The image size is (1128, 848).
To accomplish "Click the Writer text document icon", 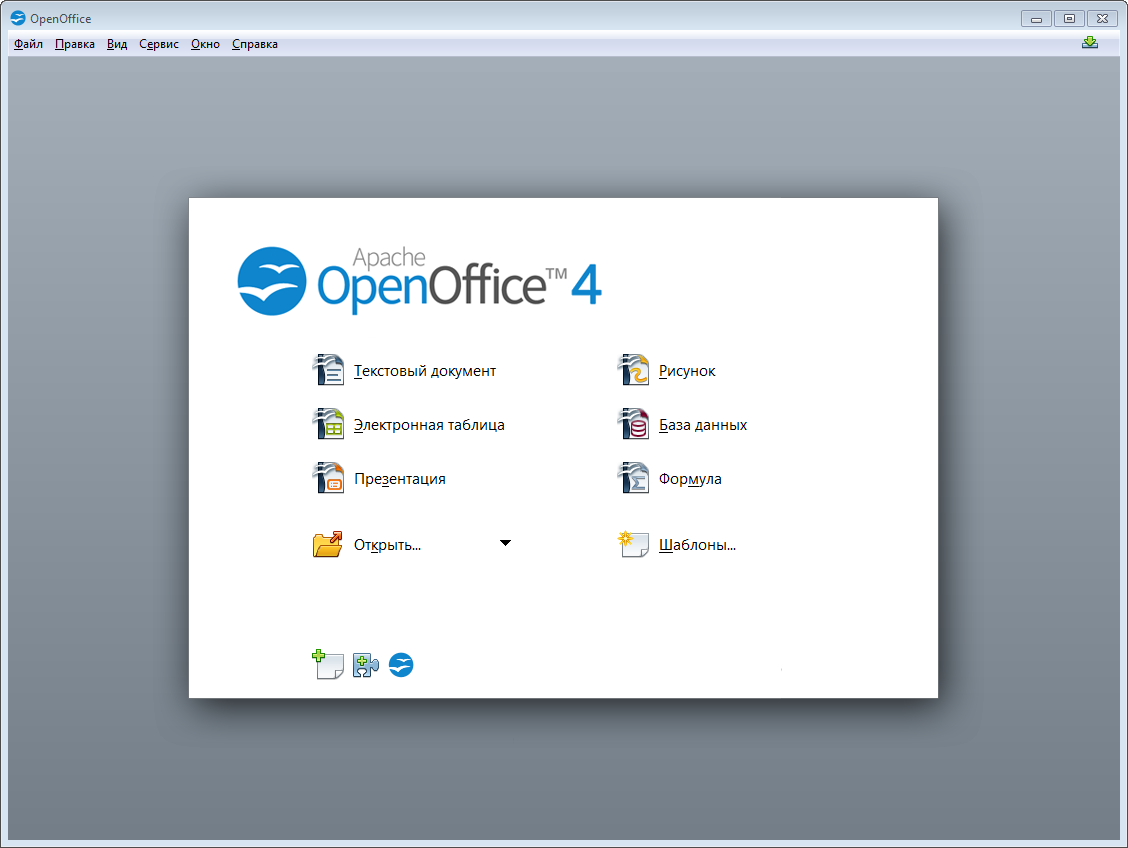I will click(x=328, y=370).
